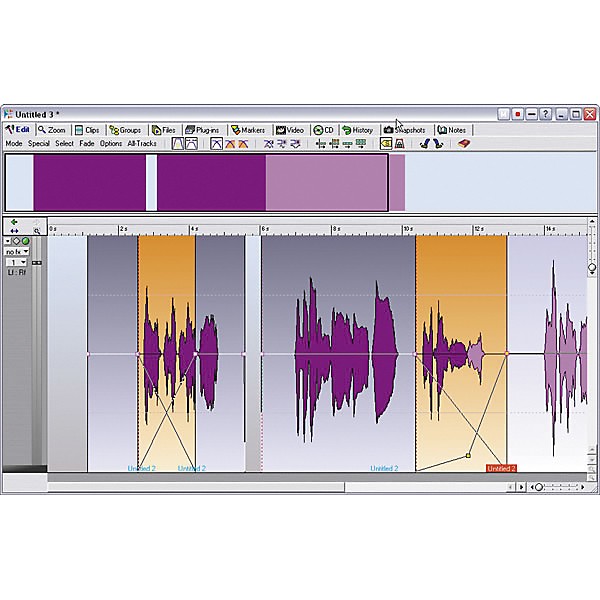Screen dimensions: 600x600
Task: Open the Video tab
Action: point(290,130)
